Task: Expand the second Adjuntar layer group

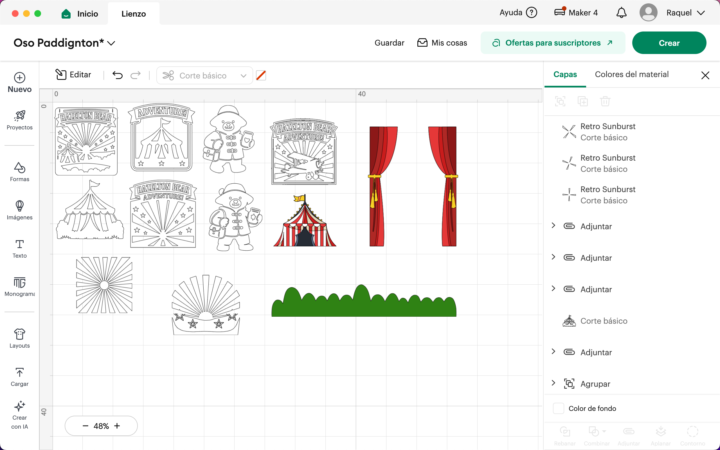Action: point(553,257)
